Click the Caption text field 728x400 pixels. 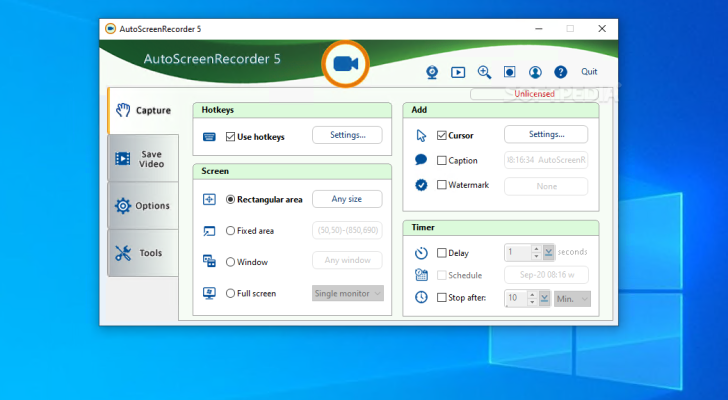[546, 160]
